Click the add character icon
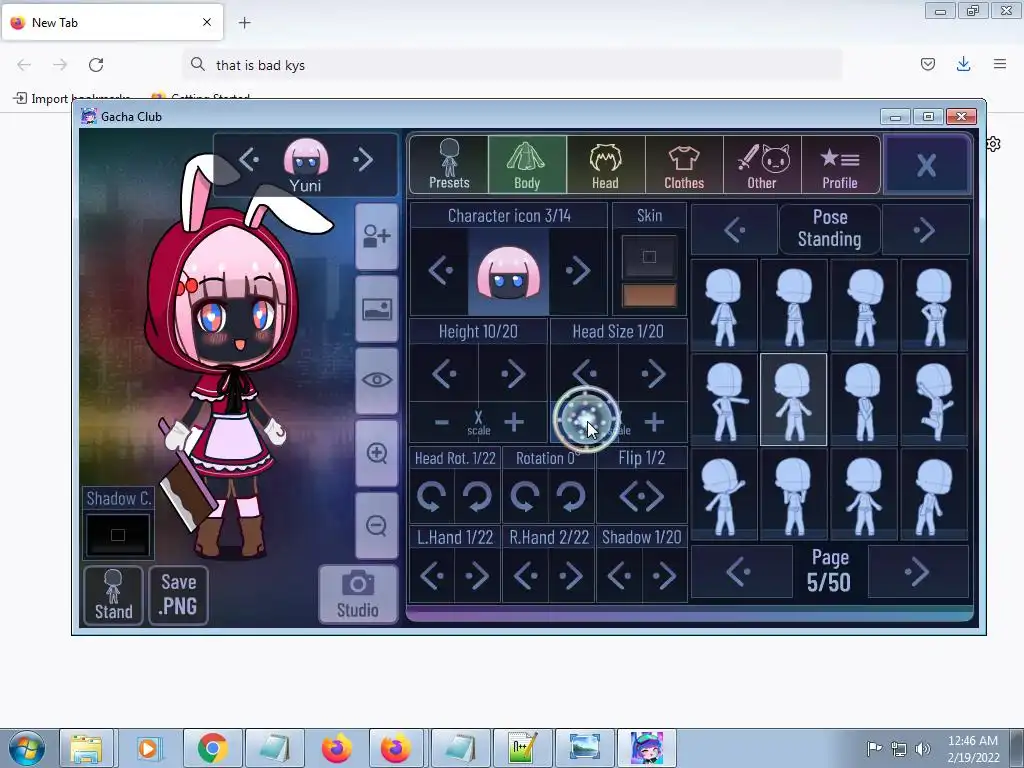The width and height of the screenshot is (1024, 768). click(x=377, y=236)
